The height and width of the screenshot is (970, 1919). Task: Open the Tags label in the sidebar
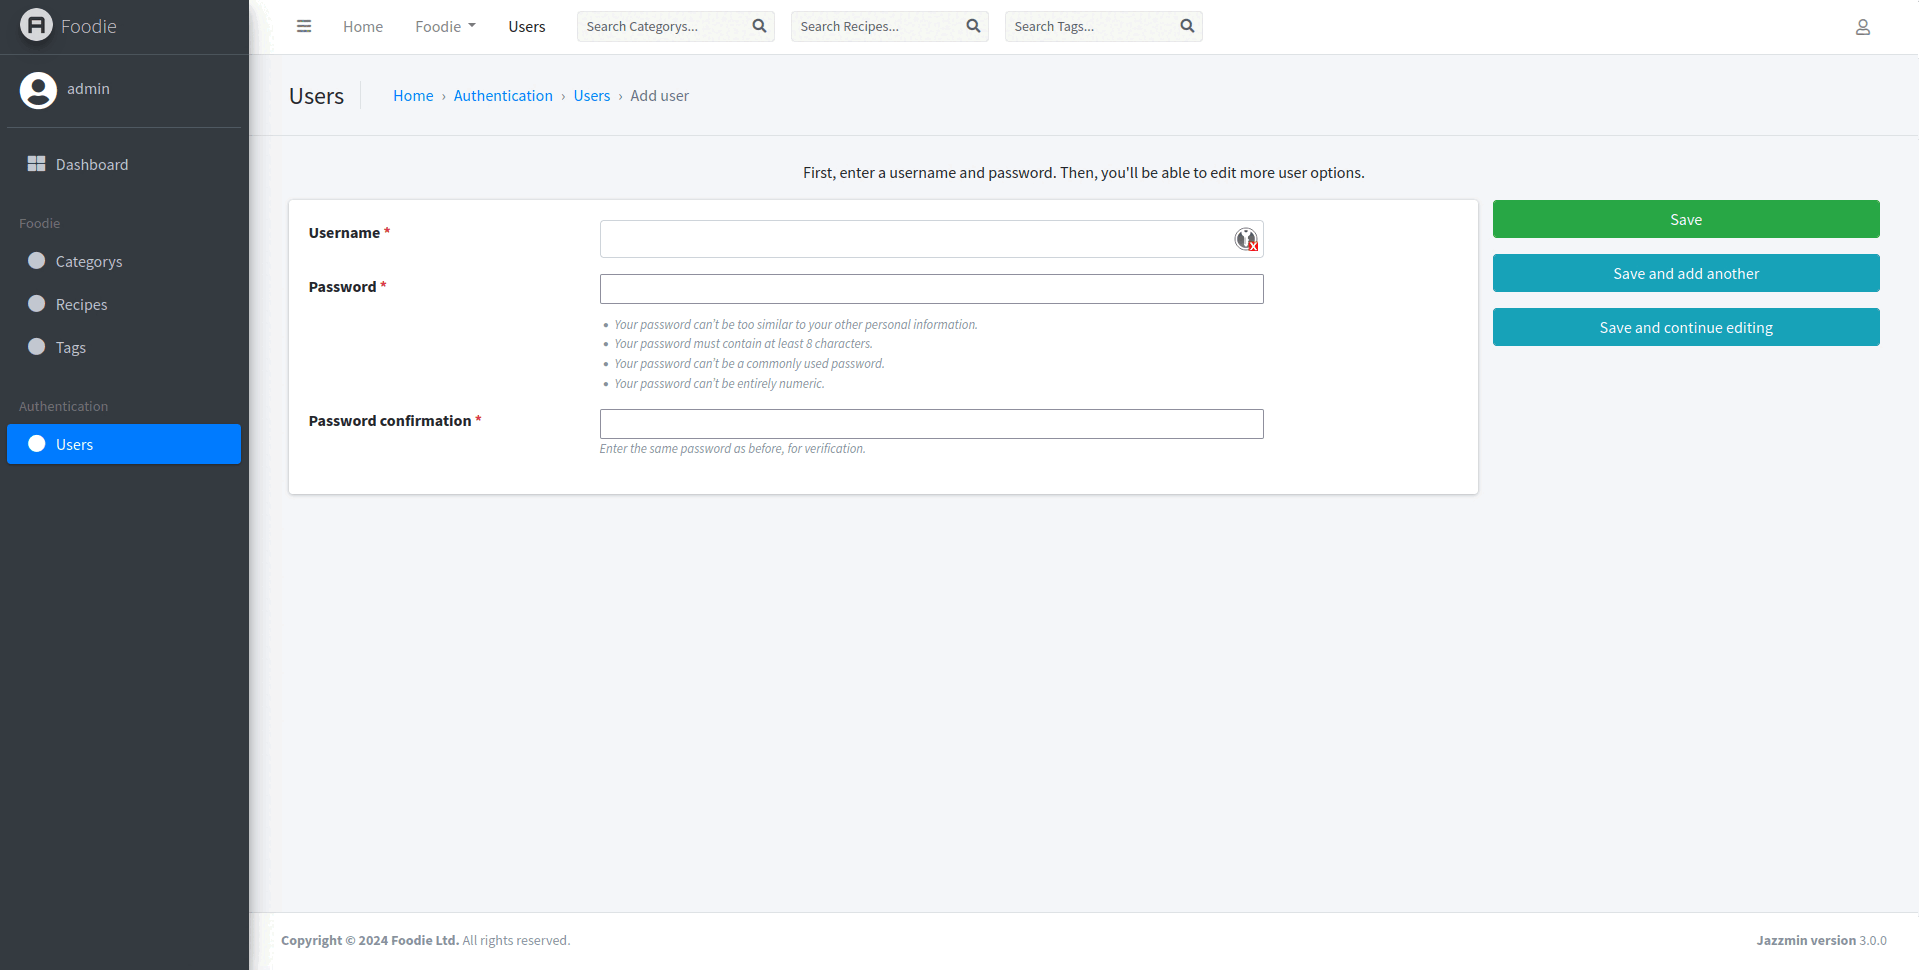pyautogui.click(x=71, y=348)
